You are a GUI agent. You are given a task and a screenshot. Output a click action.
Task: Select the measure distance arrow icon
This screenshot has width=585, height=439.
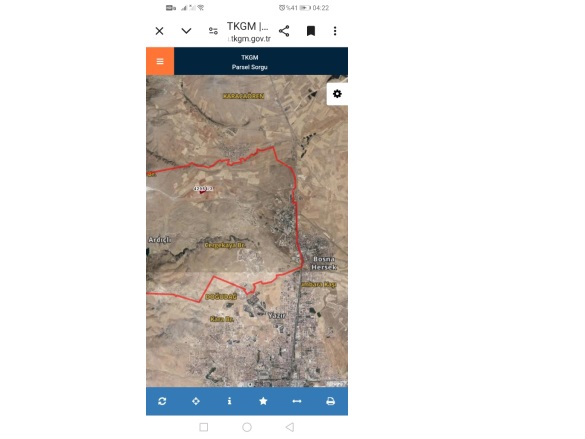pyautogui.click(x=297, y=401)
